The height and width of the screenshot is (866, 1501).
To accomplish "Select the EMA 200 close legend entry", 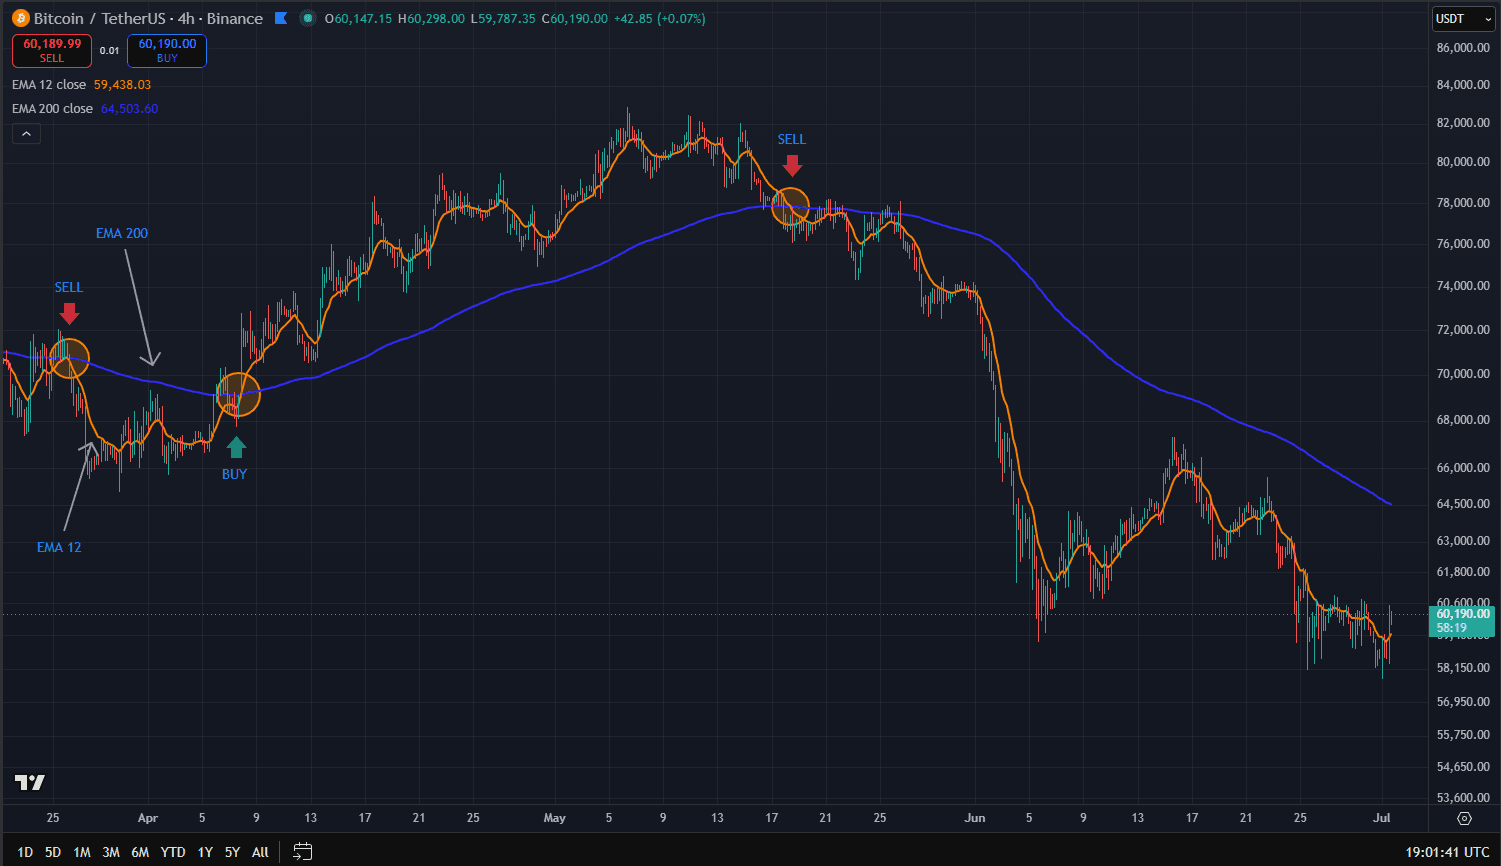I will point(52,109).
